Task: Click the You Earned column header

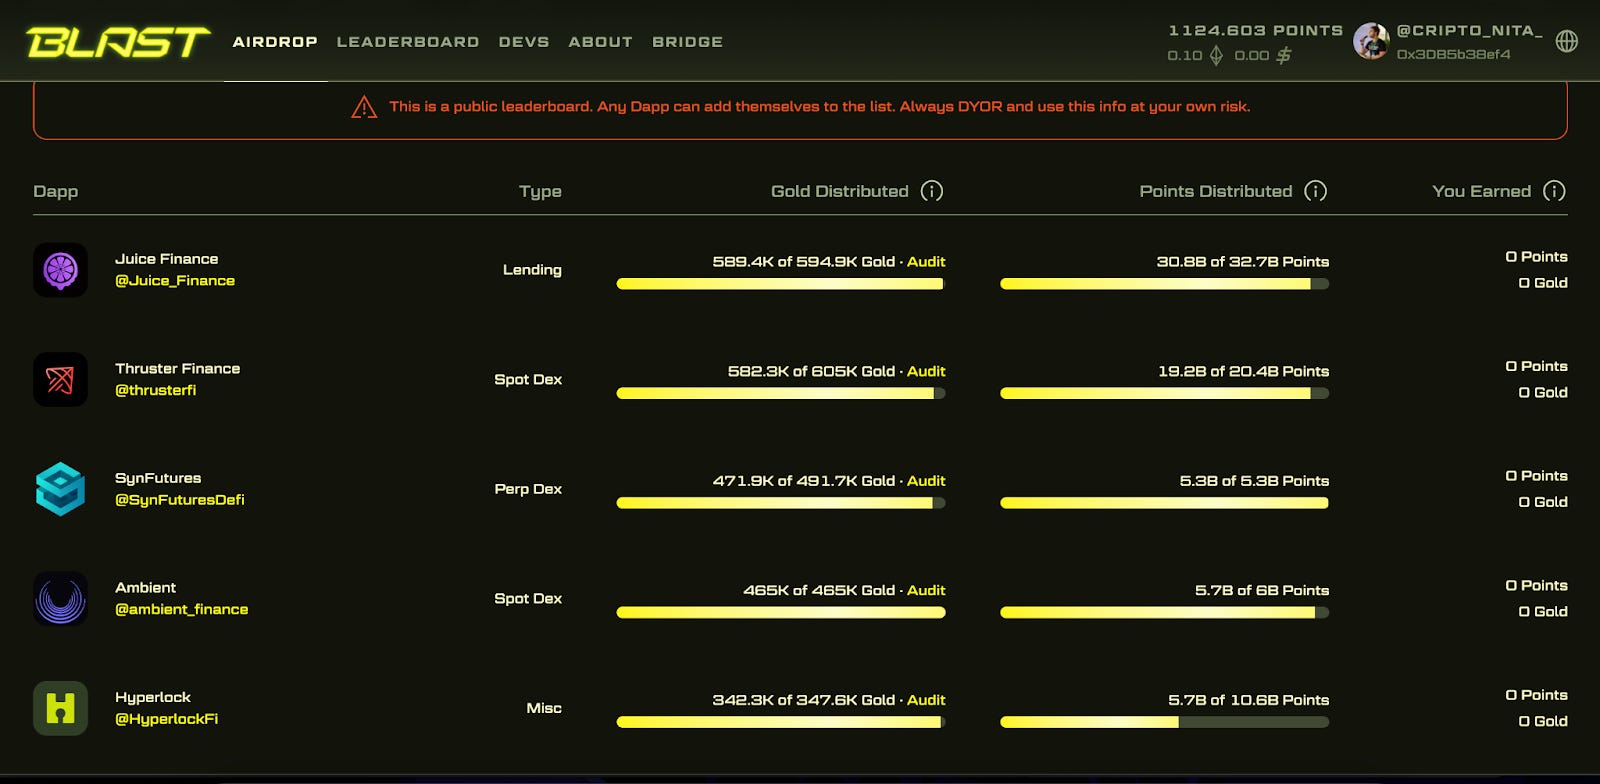Action: coord(1481,191)
